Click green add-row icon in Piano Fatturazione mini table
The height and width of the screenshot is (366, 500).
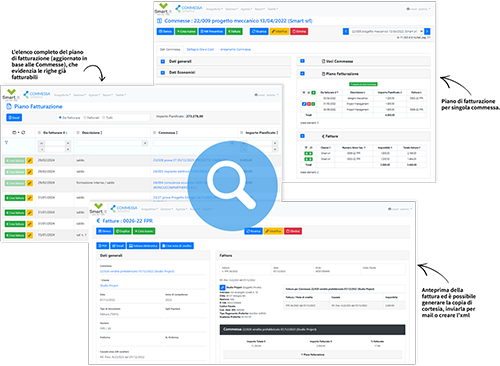click(313, 92)
